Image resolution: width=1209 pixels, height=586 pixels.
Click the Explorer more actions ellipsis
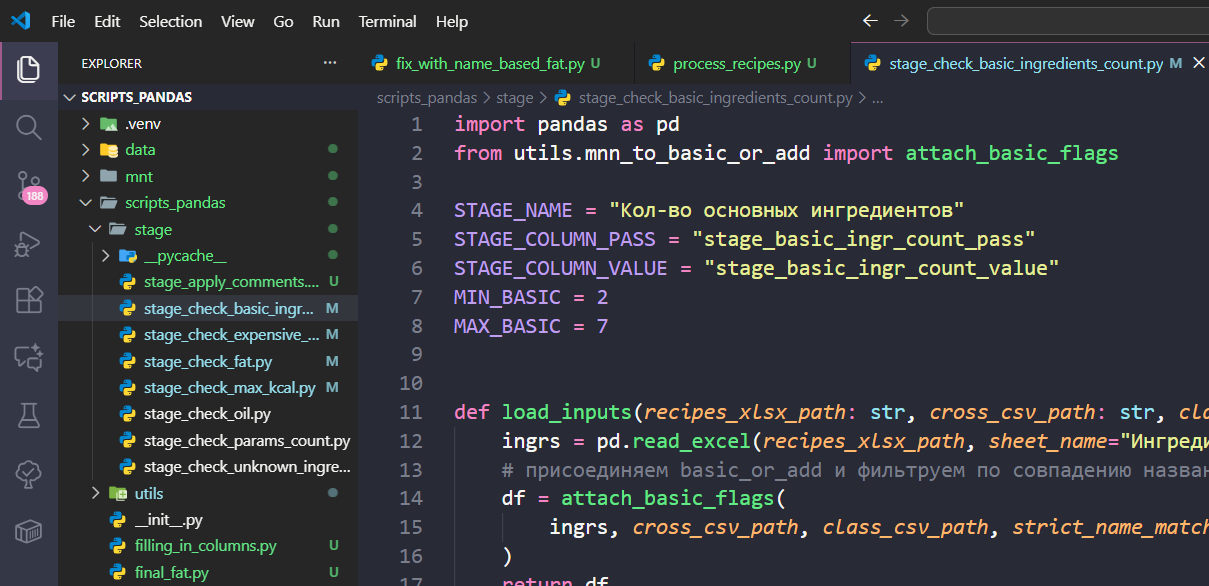[x=330, y=63]
